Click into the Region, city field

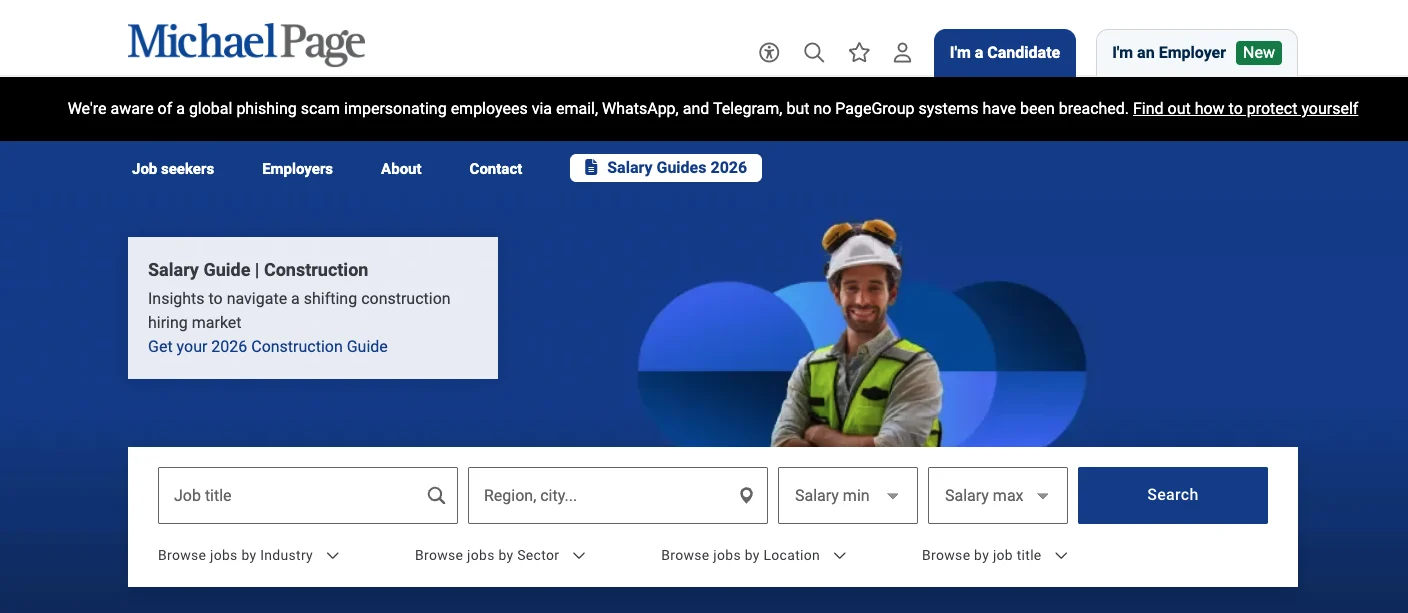(x=618, y=495)
